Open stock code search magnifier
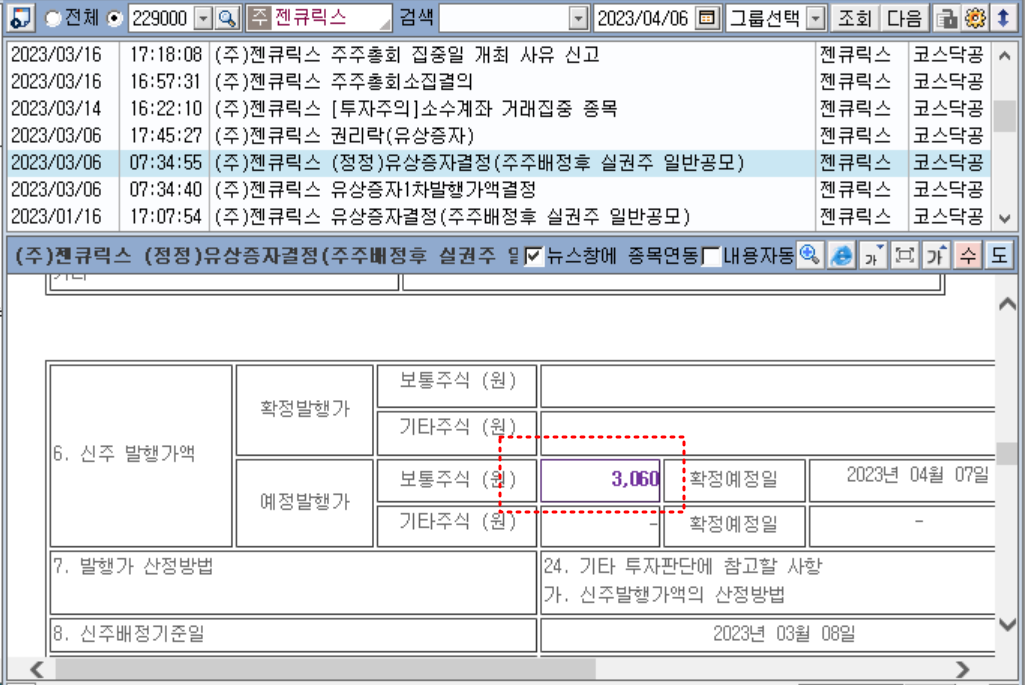Screen dimensions: 1025x685 click(x=227, y=18)
